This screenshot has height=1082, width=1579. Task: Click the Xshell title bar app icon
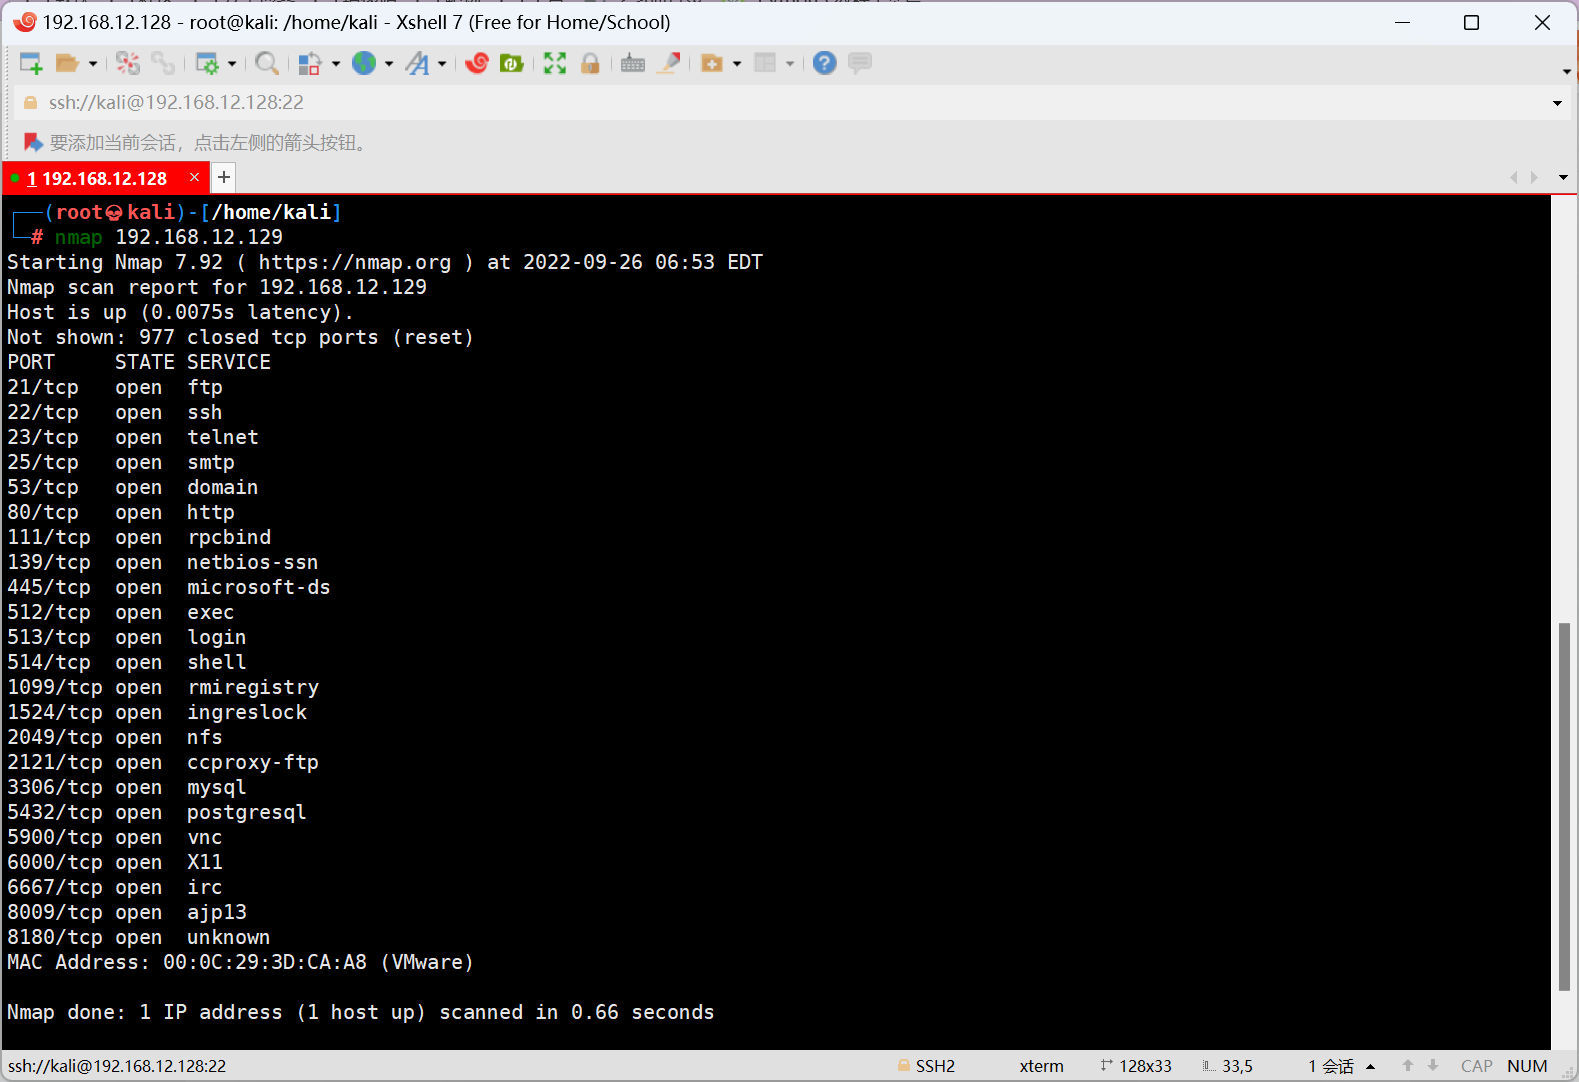pos(24,22)
